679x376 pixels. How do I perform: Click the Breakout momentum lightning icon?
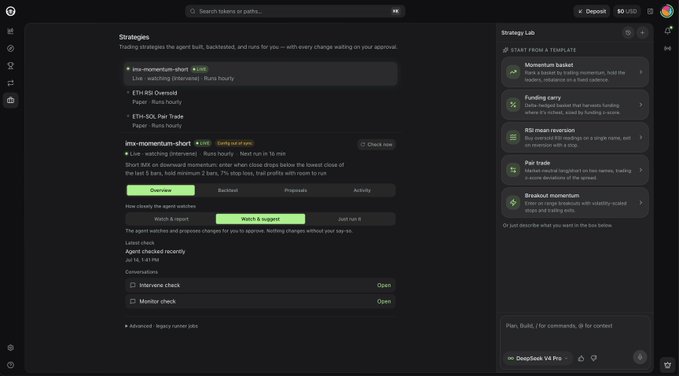(513, 203)
